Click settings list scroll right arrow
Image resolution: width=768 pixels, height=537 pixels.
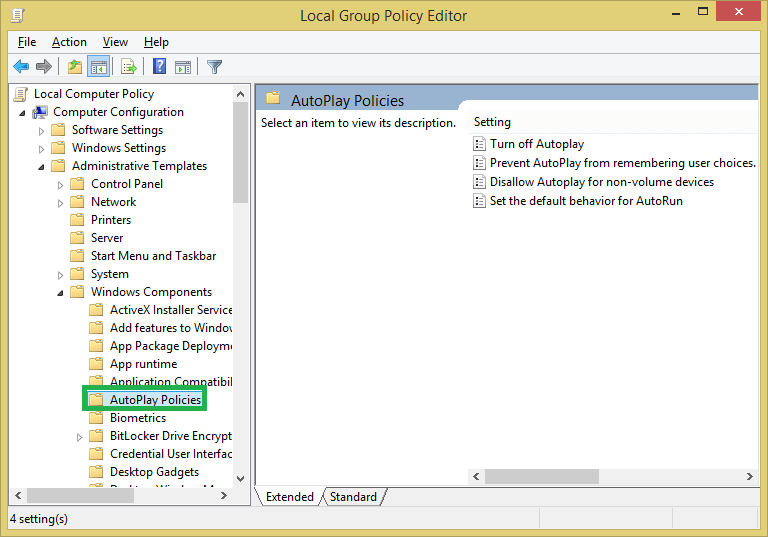[749, 476]
